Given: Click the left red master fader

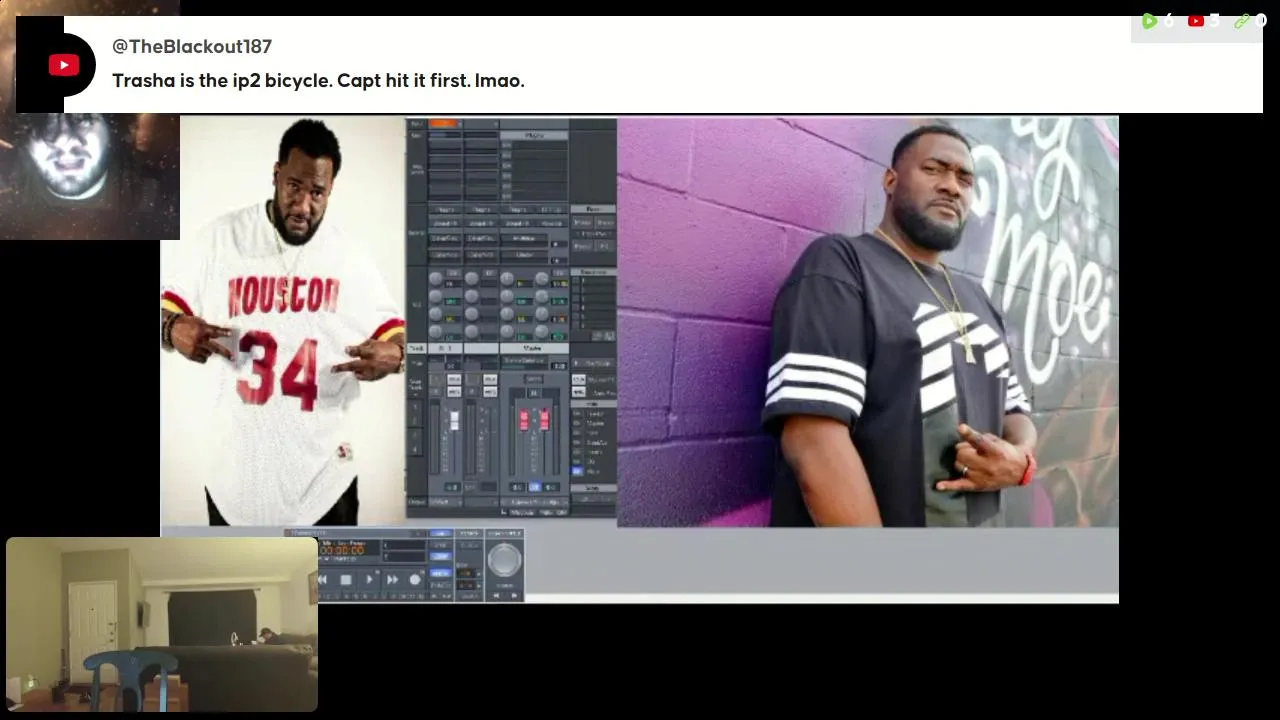Looking at the screenshot, I should point(523,420).
